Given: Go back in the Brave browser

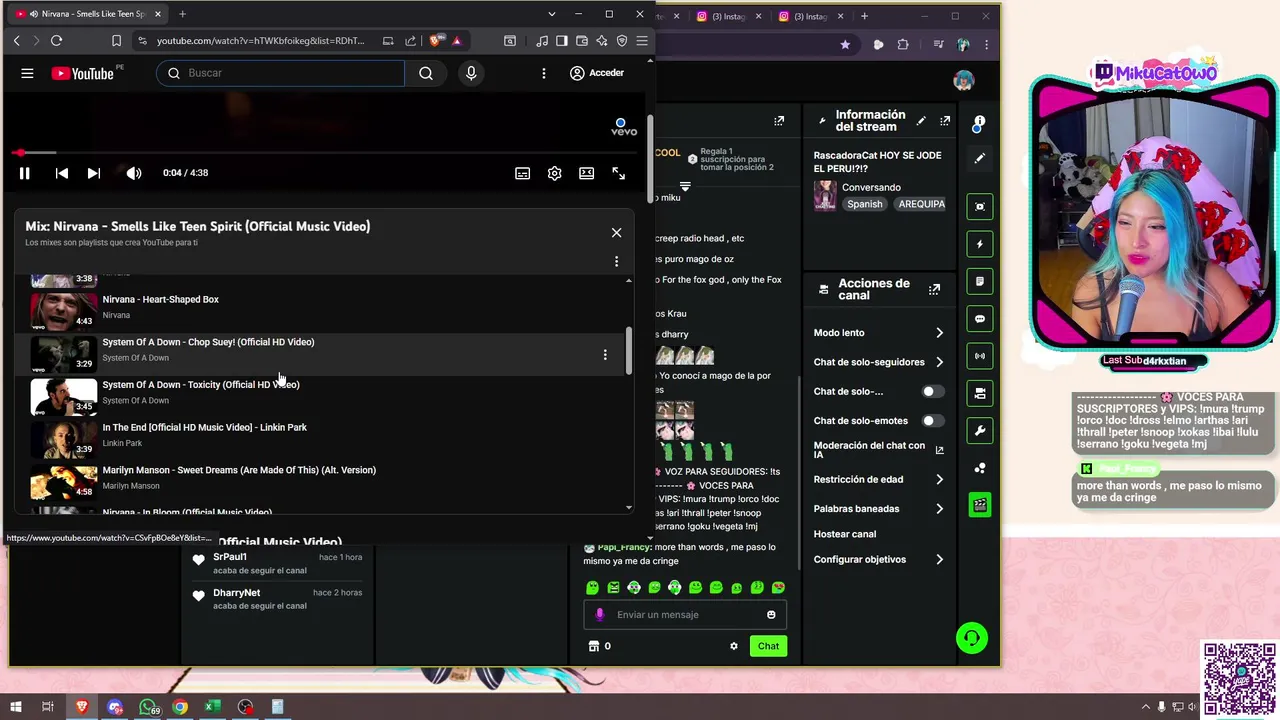Looking at the screenshot, I should pos(16,41).
